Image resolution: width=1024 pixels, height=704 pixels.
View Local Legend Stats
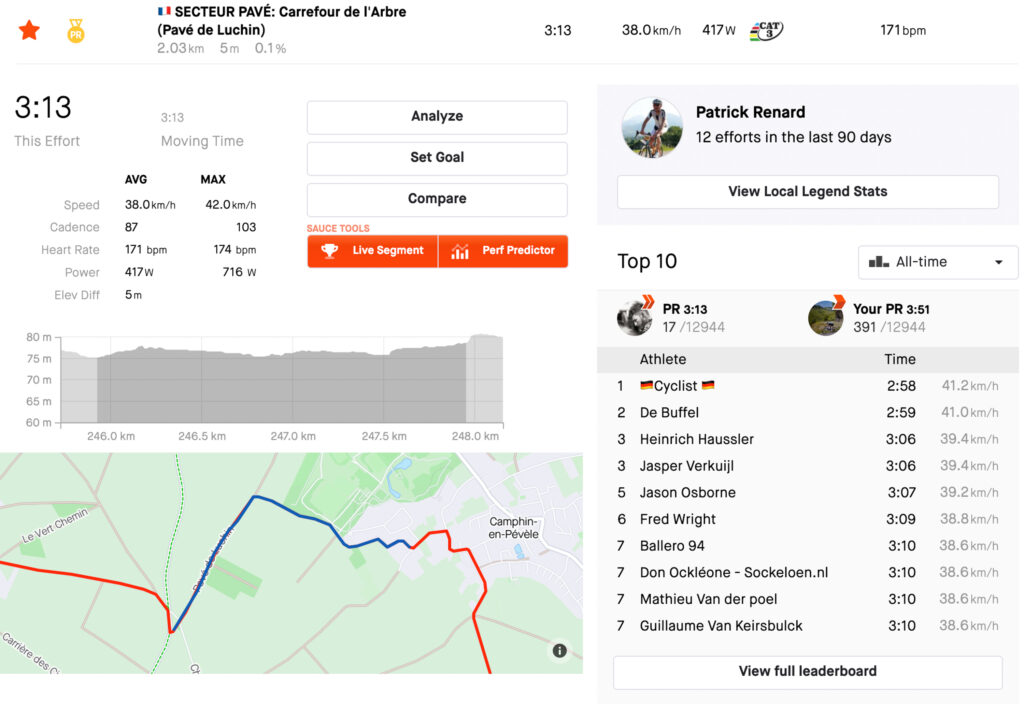point(808,191)
